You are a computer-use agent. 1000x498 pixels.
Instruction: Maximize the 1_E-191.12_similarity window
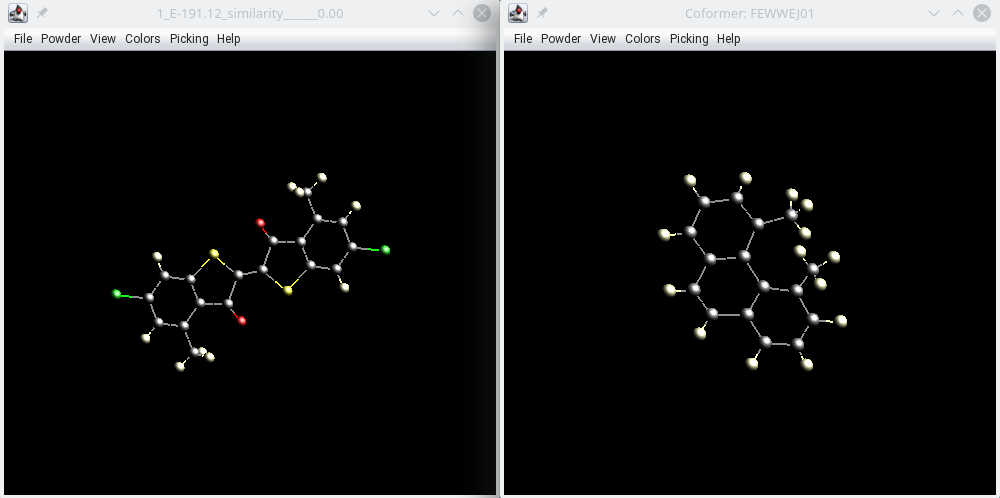click(458, 13)
